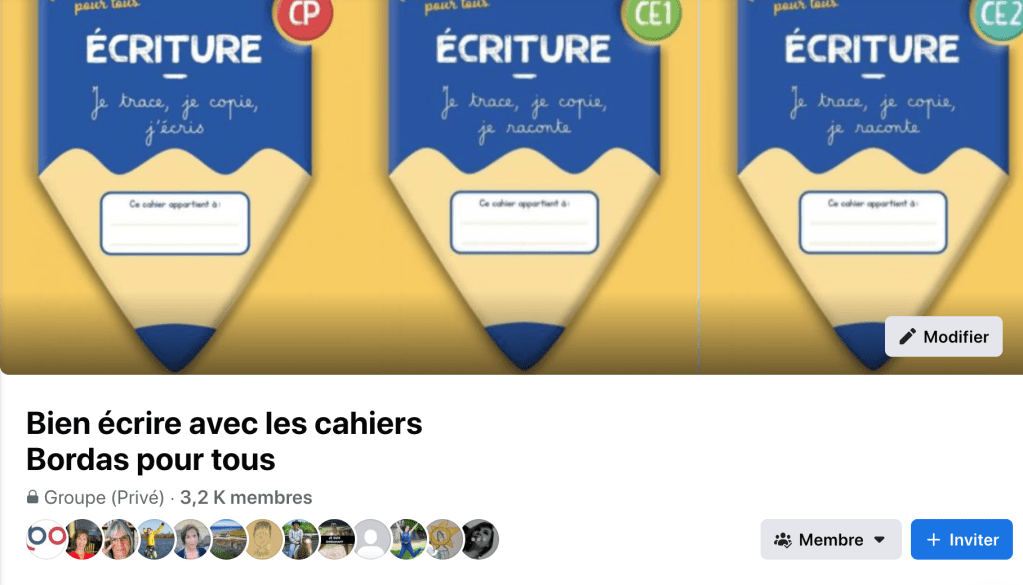Image resolution: width=1023 pixels, height=585 pixels.
Task: Click the lock icon beside Groupe (Privé)
Action: (x=32, y=497)
